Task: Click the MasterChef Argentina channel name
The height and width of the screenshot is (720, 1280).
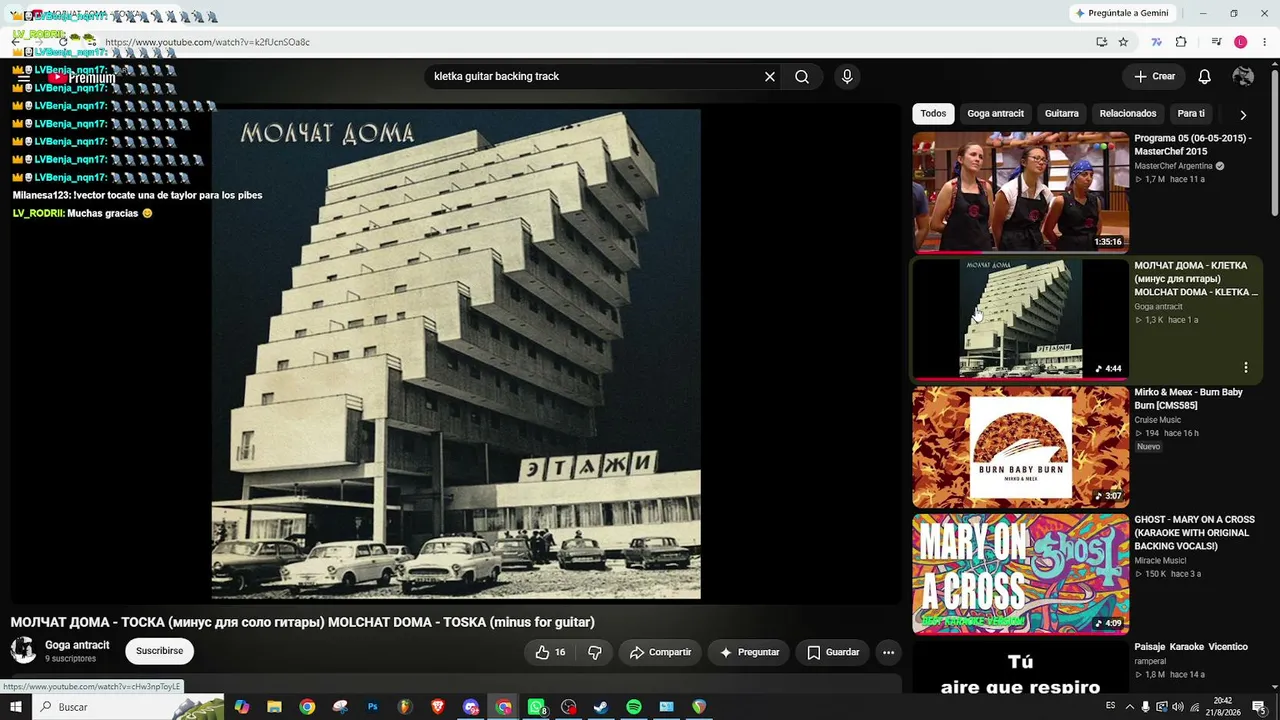Action: [x=1173, y=166]
